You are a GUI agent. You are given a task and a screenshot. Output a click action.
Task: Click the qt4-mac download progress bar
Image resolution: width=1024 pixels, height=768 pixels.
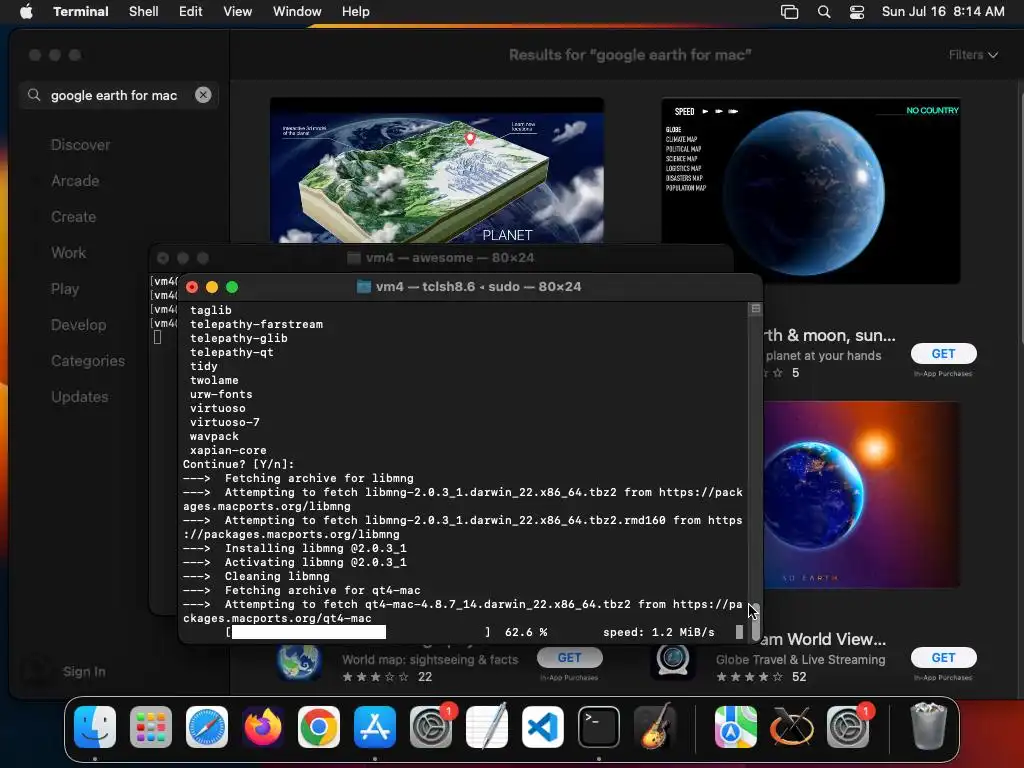358,632
